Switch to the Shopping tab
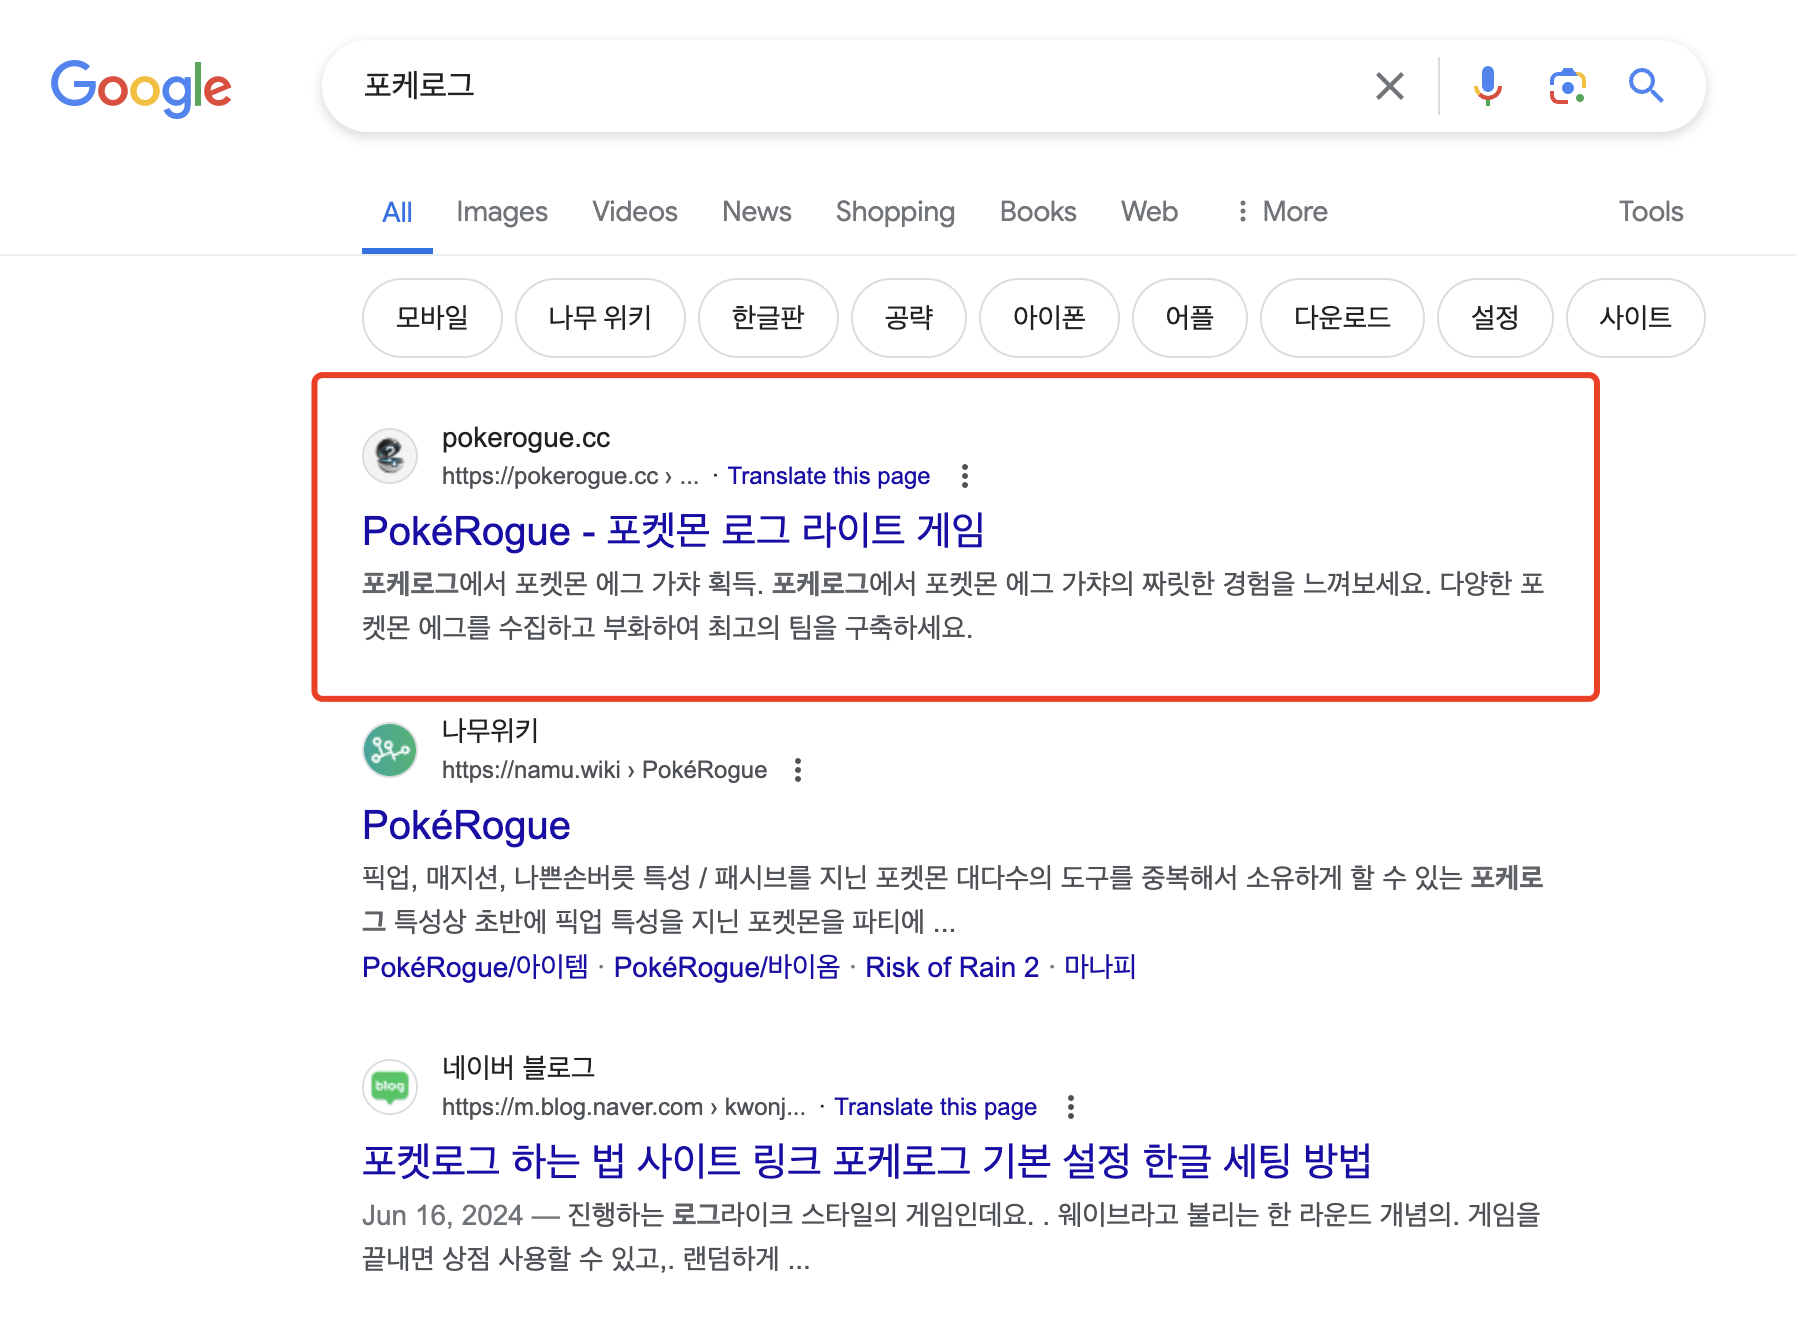 pyautogui.click(x=895, y=212)
